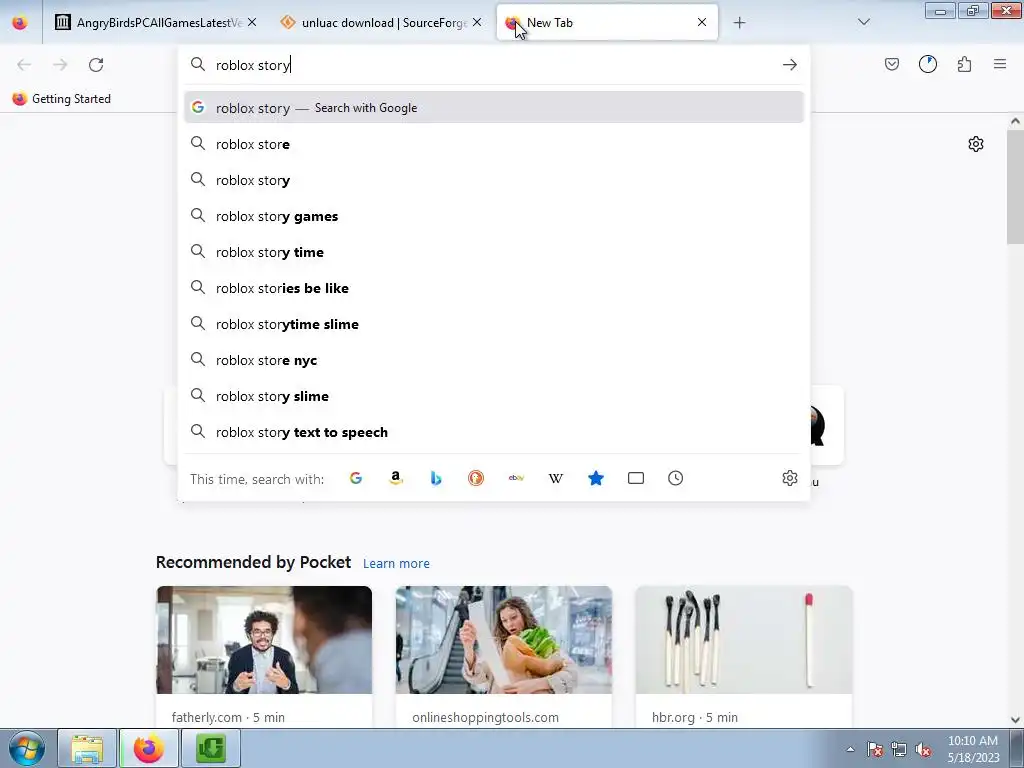Choose 'roblox storytime slime' suggestion
This screenshot has width=1024, height=768.
coord(494,323)
